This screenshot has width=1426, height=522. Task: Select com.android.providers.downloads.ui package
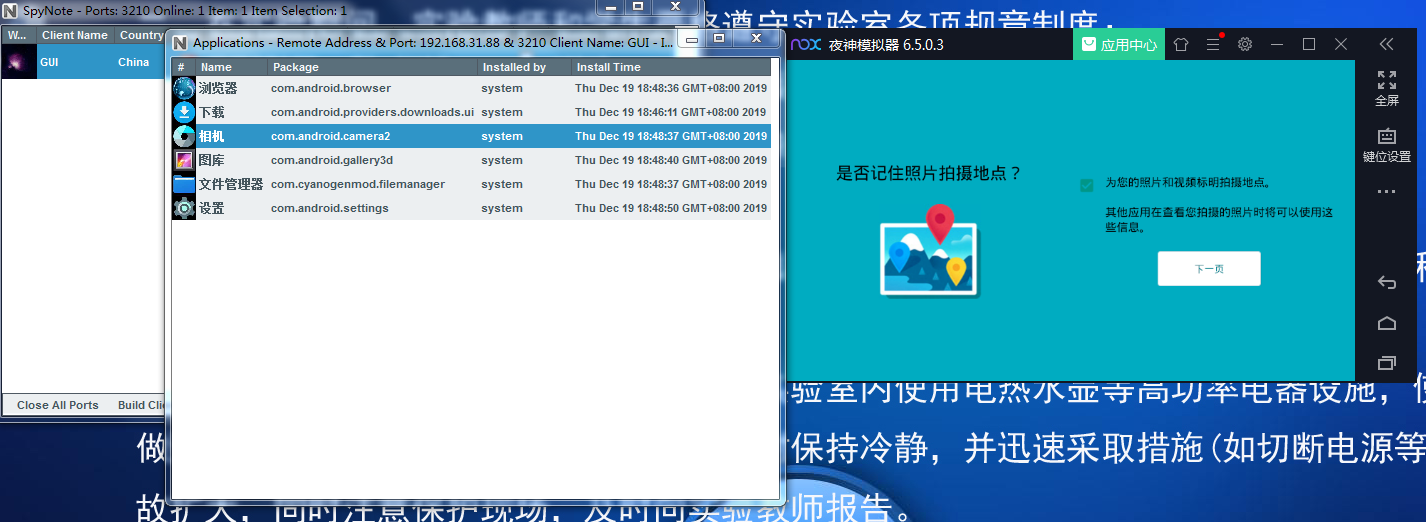372,112
